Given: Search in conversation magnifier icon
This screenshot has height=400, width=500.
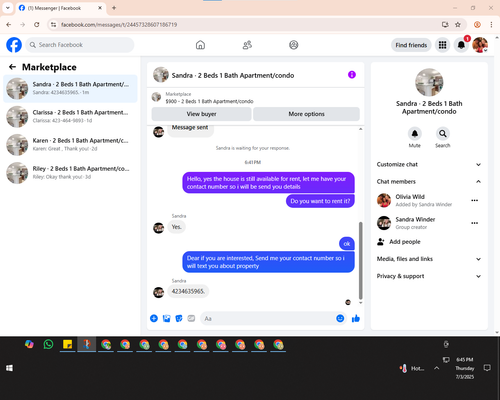Looking at the screenshot, I should pyautogui.click(x=442, y=134).
